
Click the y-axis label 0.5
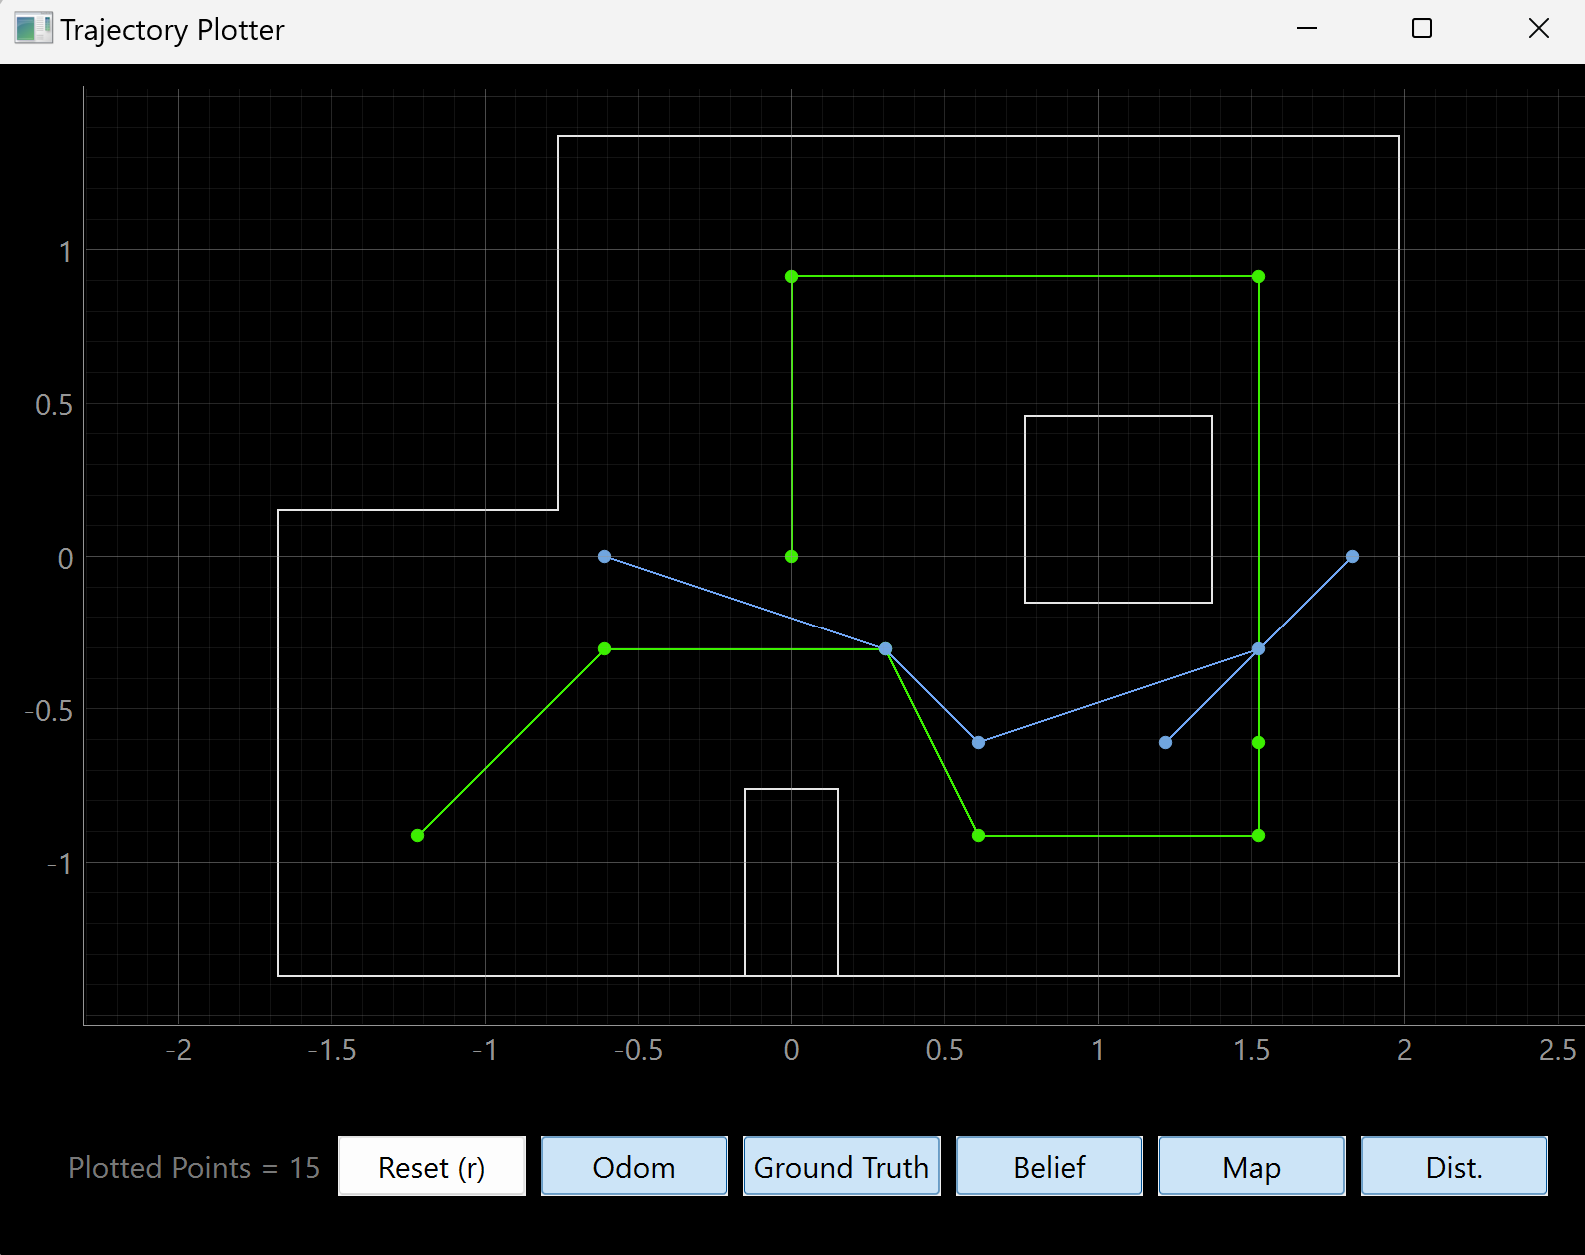[x=54, y=405]
